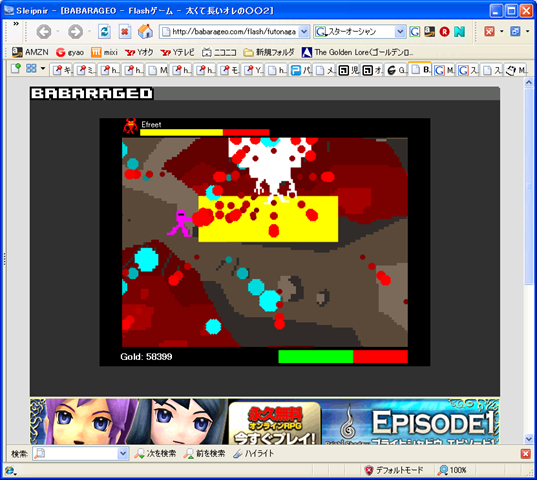Click the Internet Explorer engine icon in status bar
The image size is (537, 480).
tap(10, 471)
